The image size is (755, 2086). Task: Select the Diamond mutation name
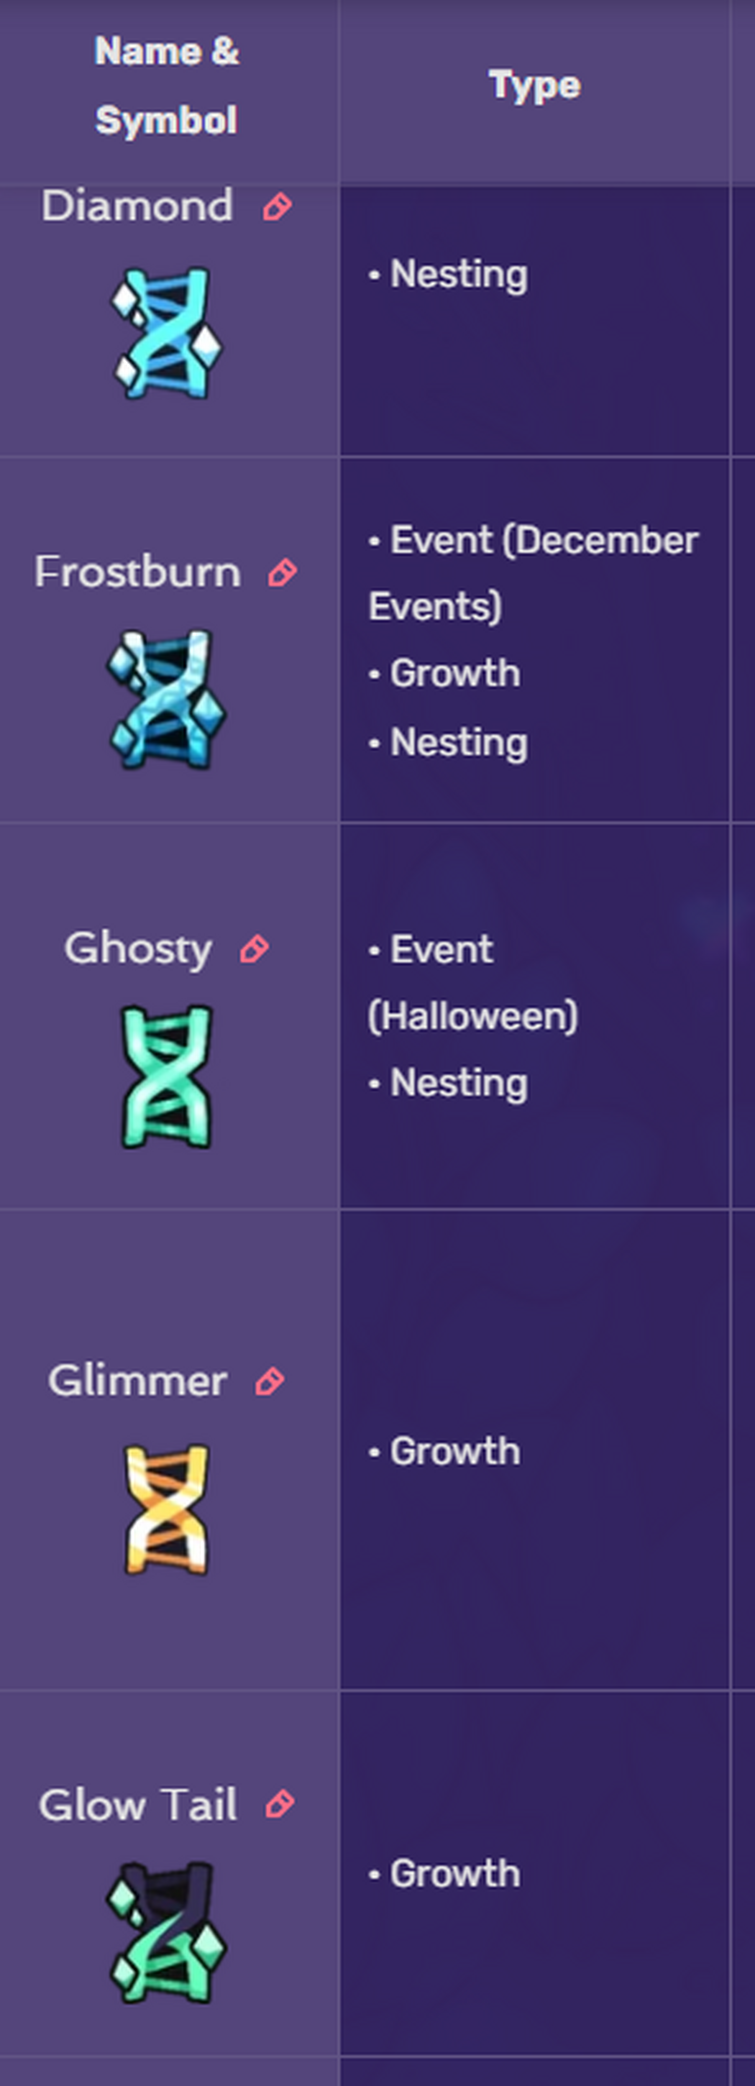point(137,206)
